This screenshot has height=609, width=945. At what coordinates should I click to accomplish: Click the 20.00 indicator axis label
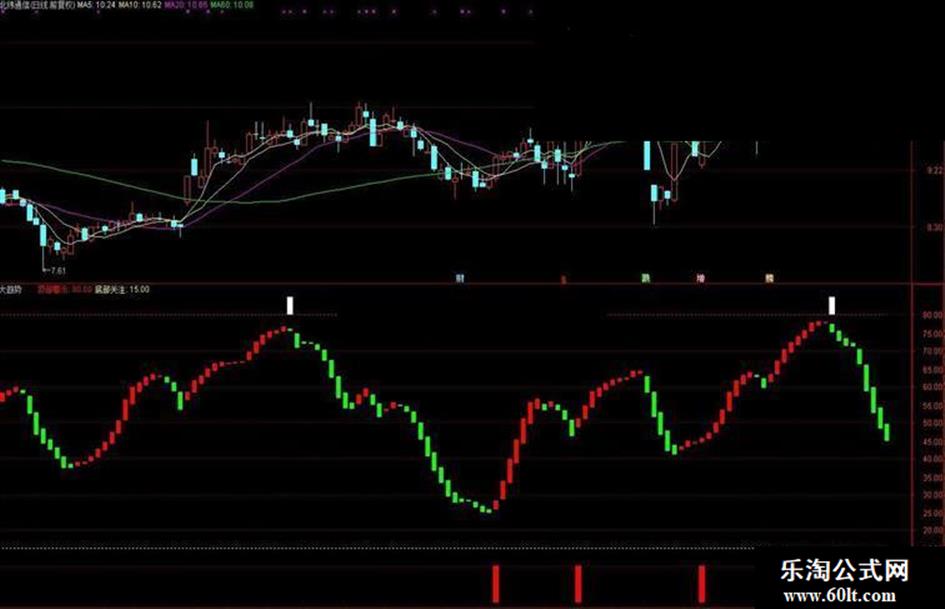point(932,531)
